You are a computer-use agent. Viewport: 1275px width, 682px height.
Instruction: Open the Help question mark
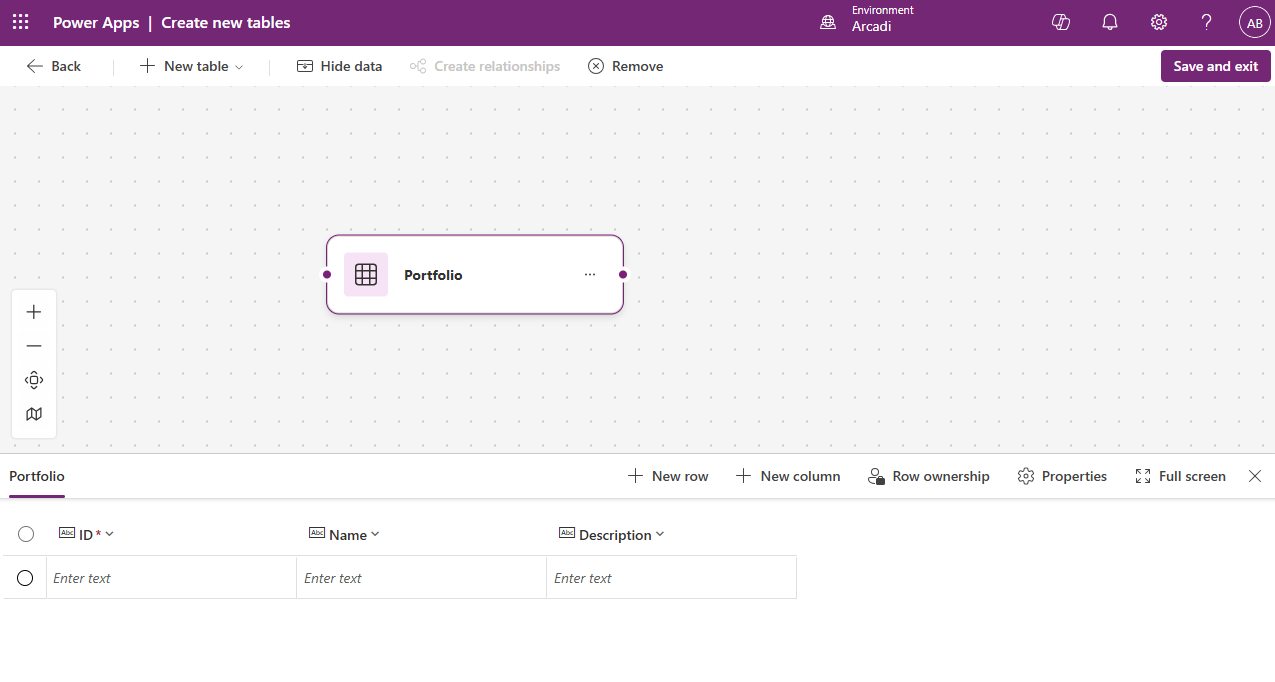(x=1207, y=22)
